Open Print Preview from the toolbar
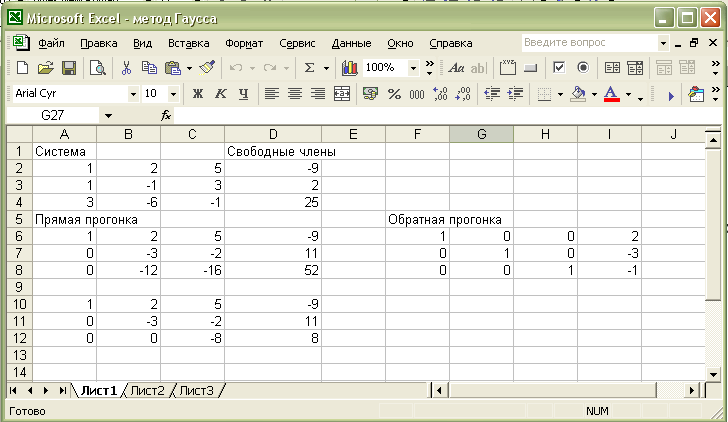Image resolution: width=728 pixels, height=422 pixels. point(98,68)
